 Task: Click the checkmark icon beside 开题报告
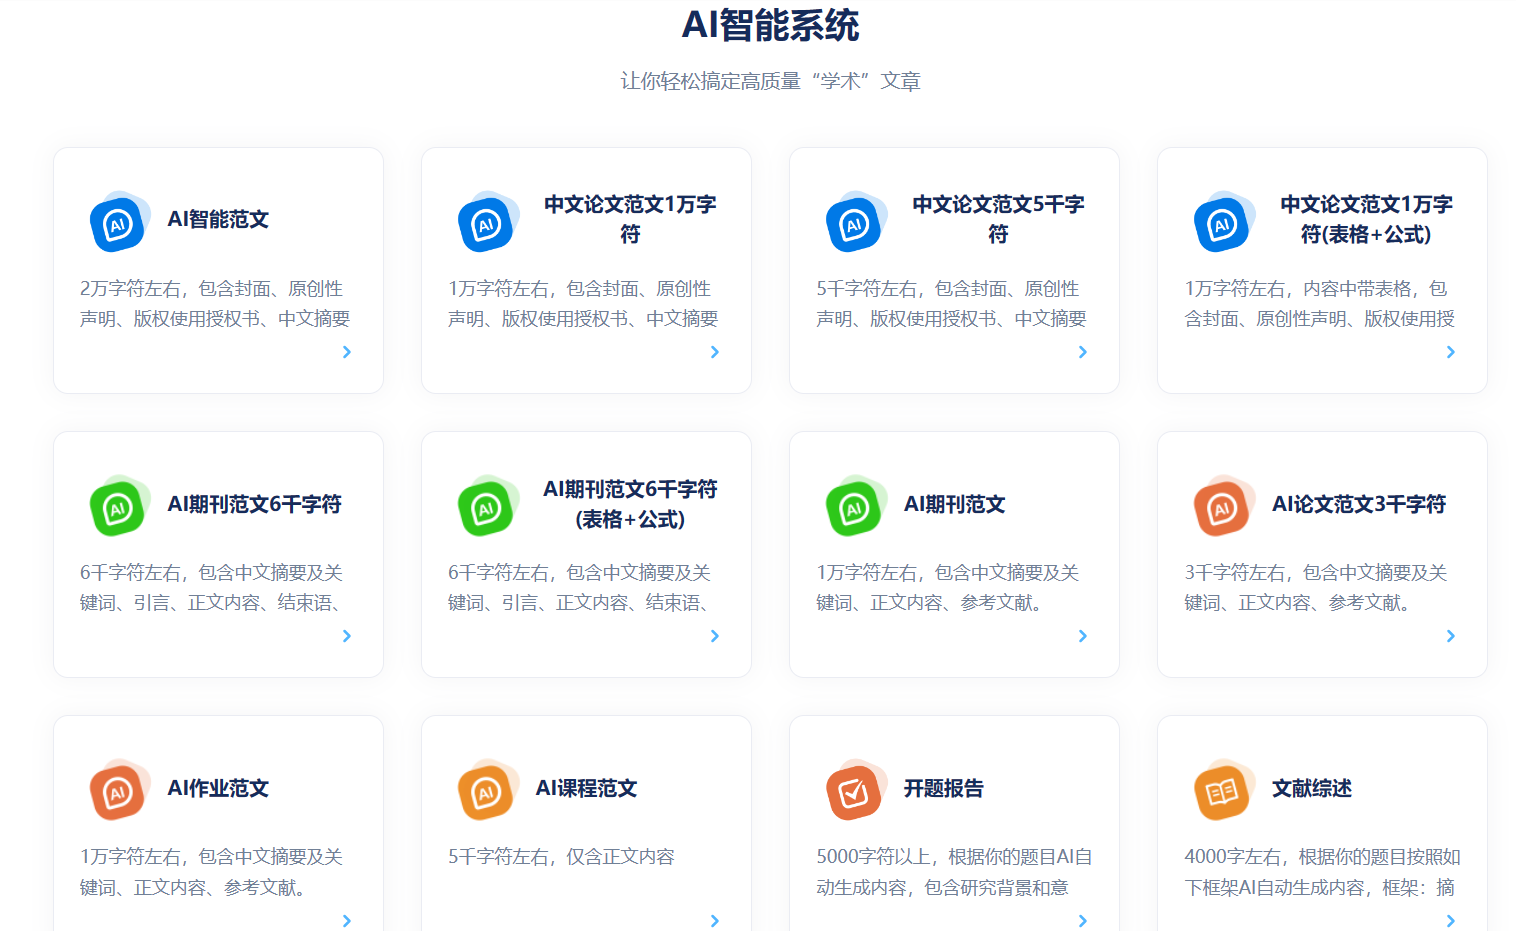click(x=854, y=791)
